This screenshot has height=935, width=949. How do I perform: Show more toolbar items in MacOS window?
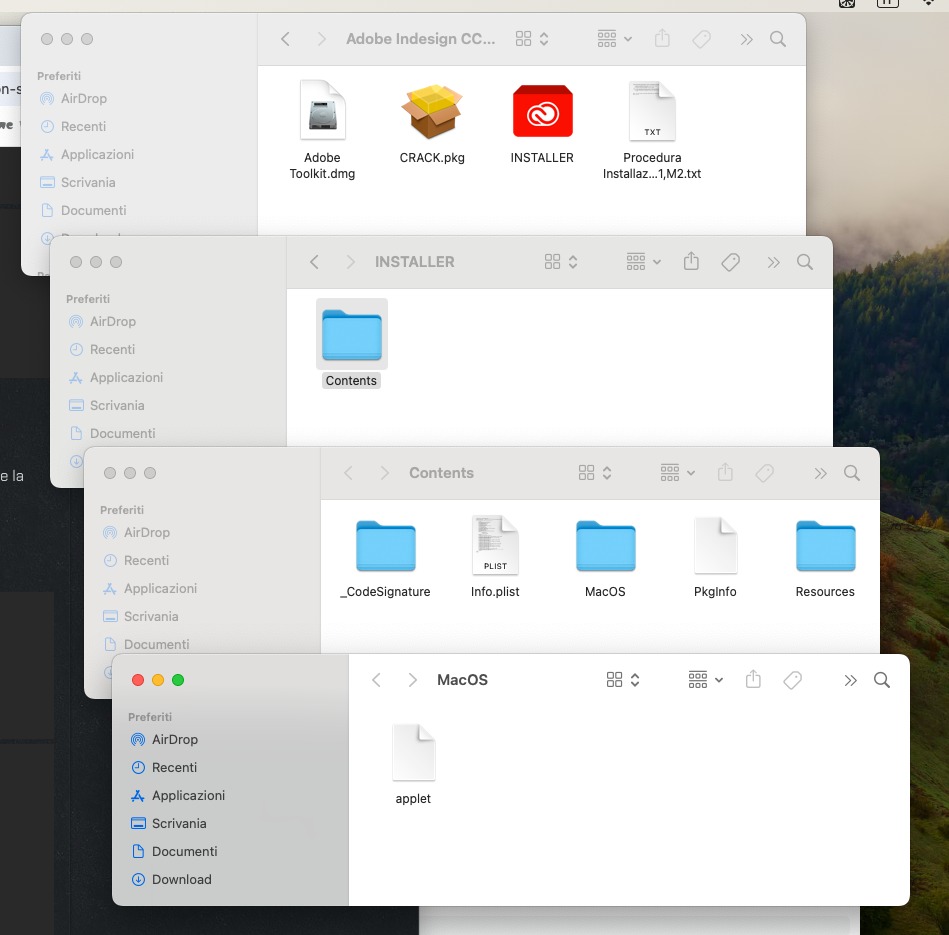(850, 681)
